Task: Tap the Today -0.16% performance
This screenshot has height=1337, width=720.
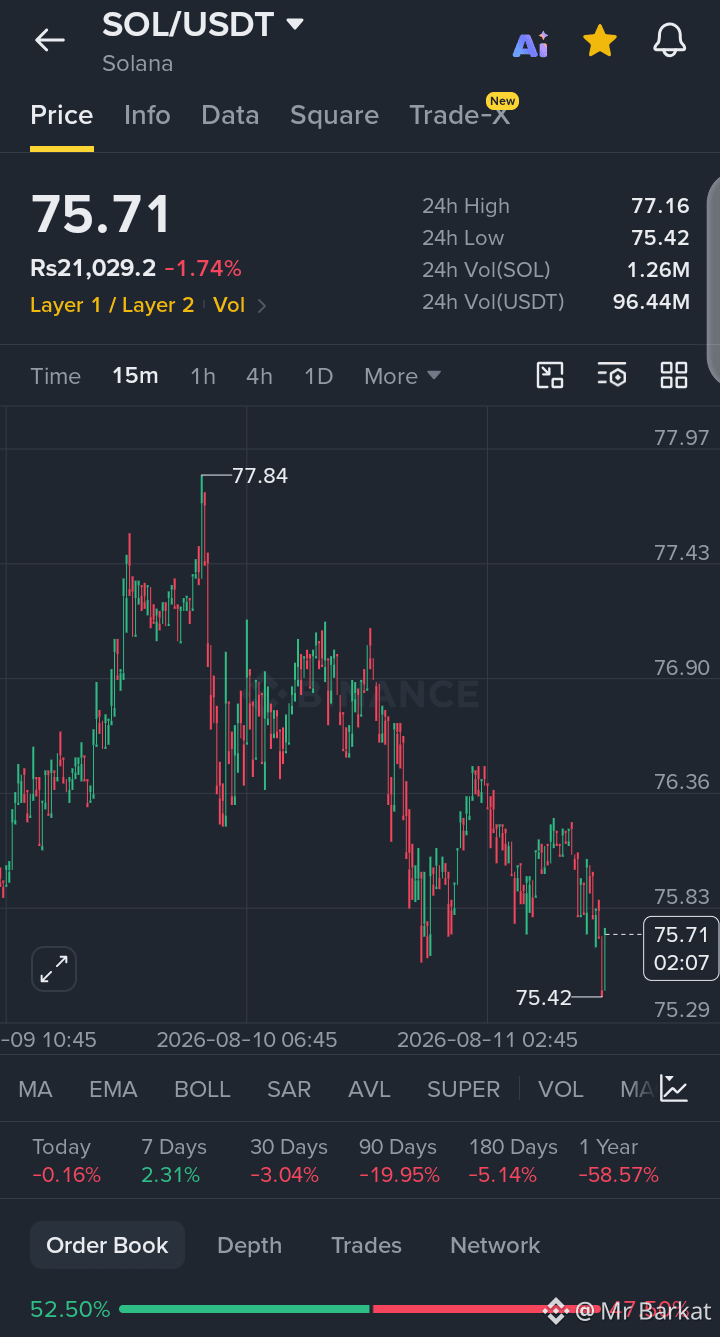Action: pyautogui.click(x=66, y=1161)
